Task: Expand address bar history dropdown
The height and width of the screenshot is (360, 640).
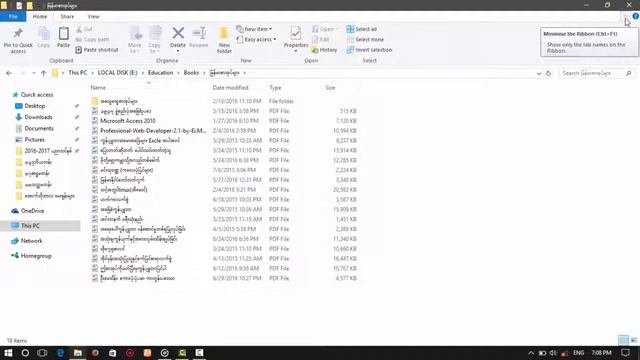Action: tap(539, 73)
